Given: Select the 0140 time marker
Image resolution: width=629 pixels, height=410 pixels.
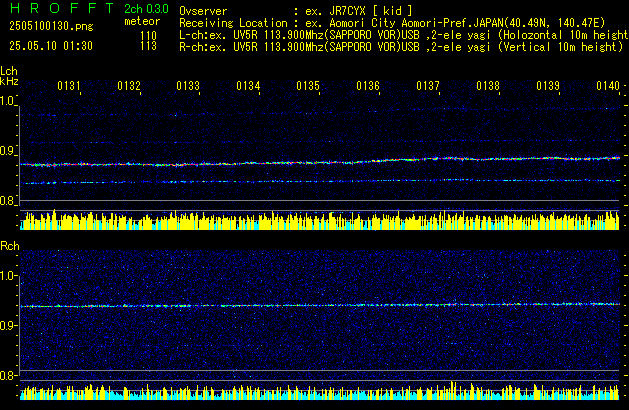Looking at the screenshot, I should pyautogui.click(x=608, y=86).
